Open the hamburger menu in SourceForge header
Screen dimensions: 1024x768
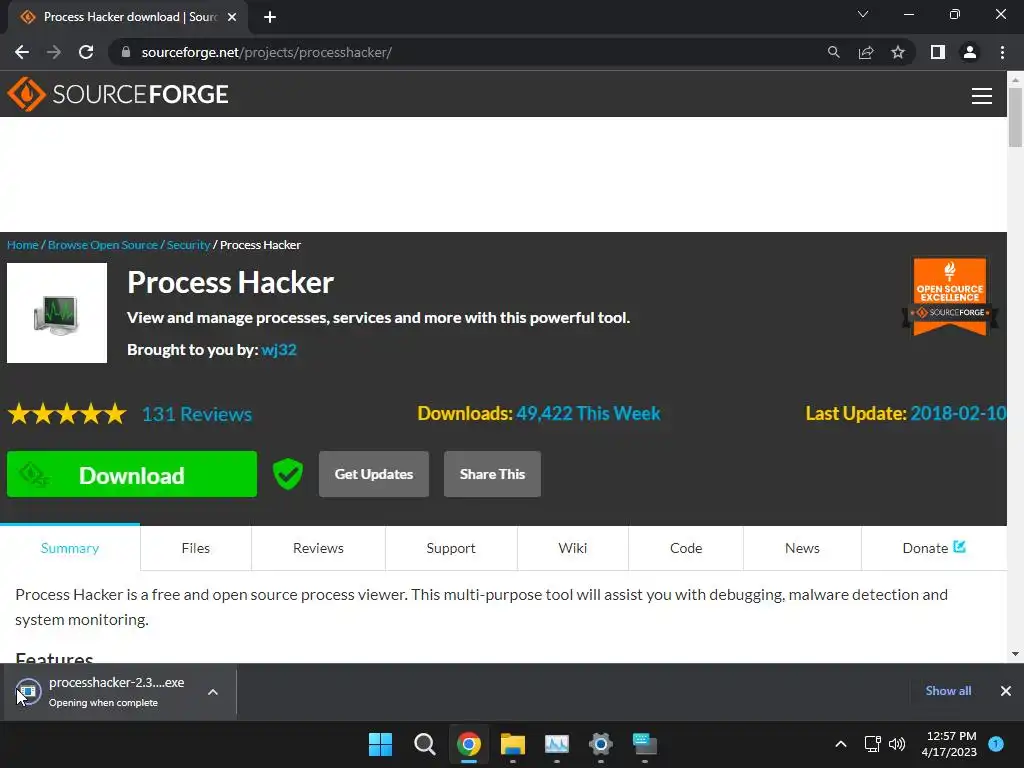tap(982, 95)
